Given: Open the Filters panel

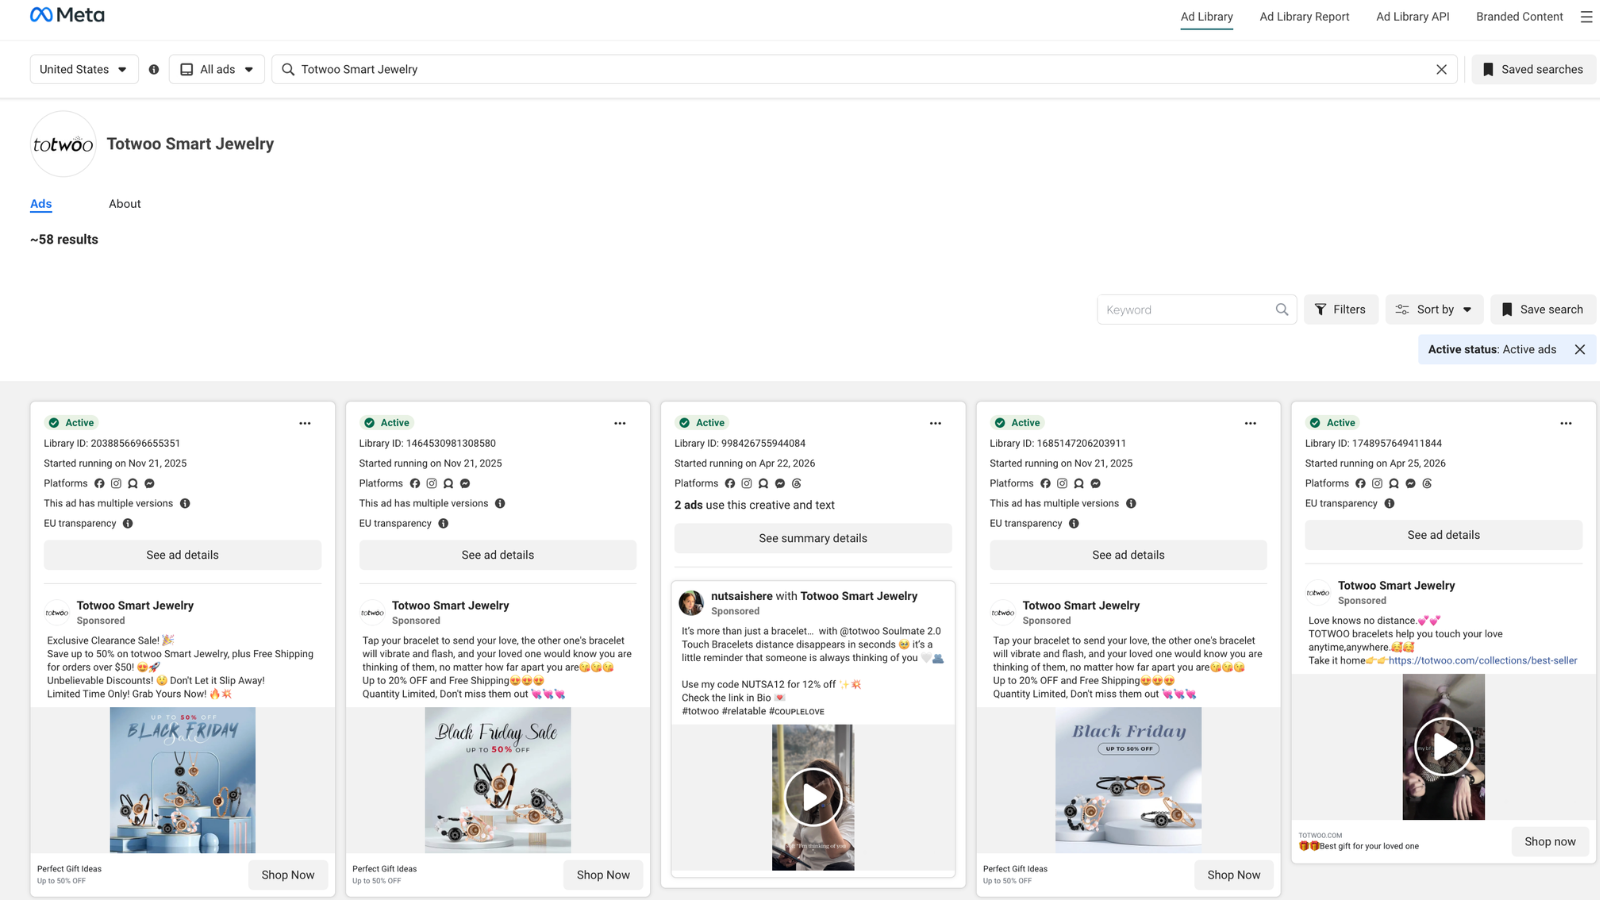Looking at the screenshot, I should click(x=1340, y=310).
